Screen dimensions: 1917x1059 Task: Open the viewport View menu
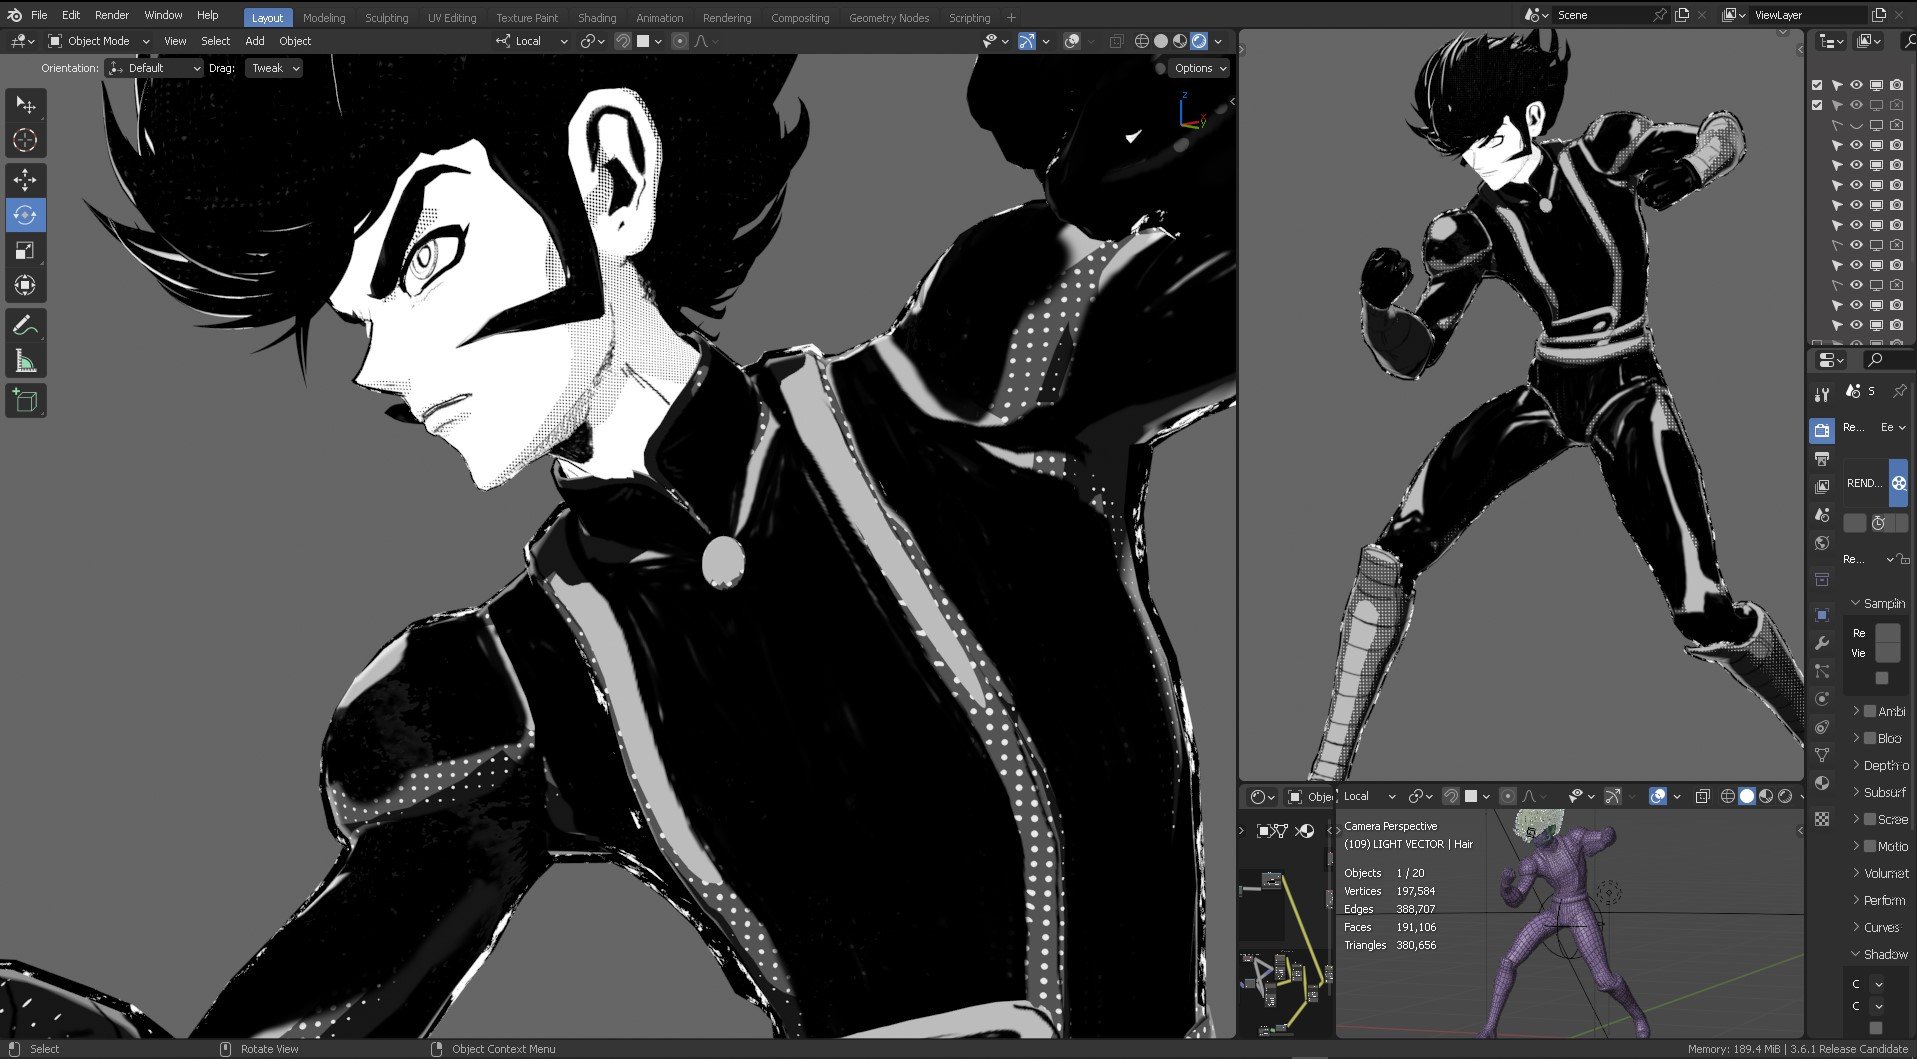175,41
